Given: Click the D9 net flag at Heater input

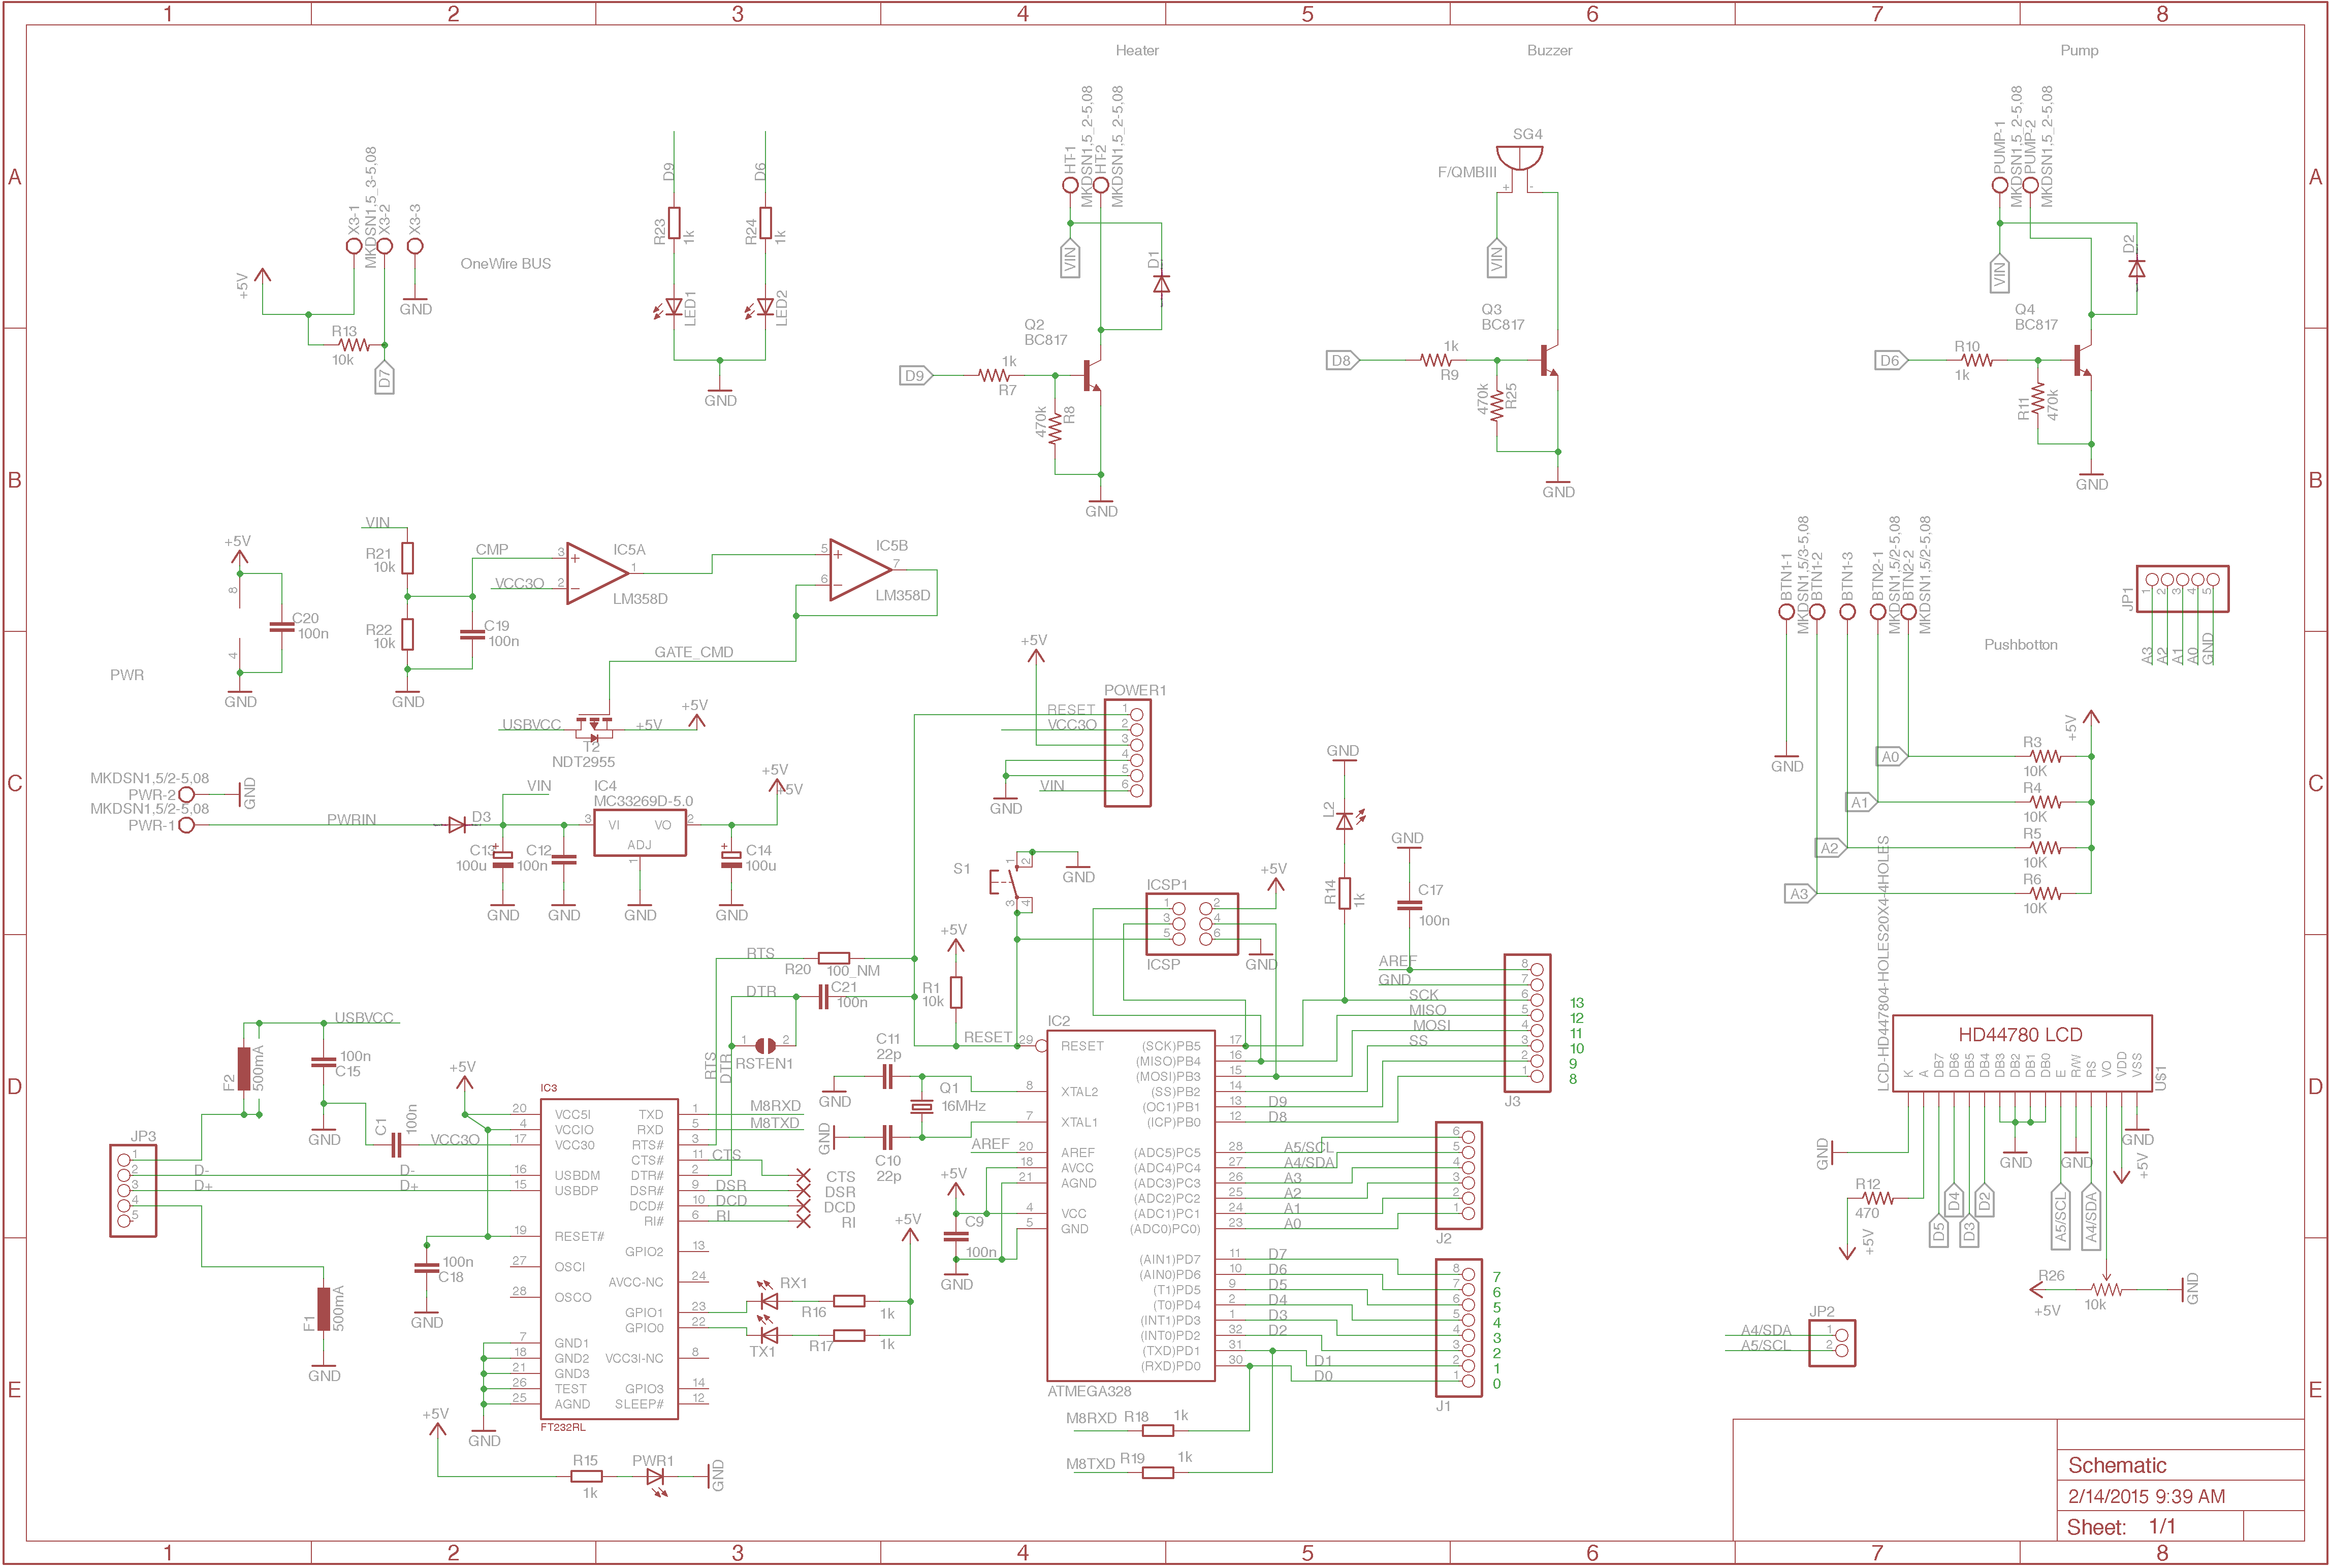Looking at the screenshot, I should tap(916, 376).
